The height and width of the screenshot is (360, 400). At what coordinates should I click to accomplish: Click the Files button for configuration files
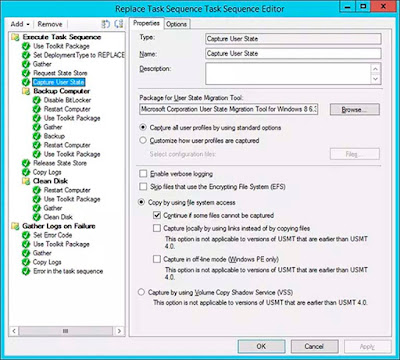pos(355,154)
